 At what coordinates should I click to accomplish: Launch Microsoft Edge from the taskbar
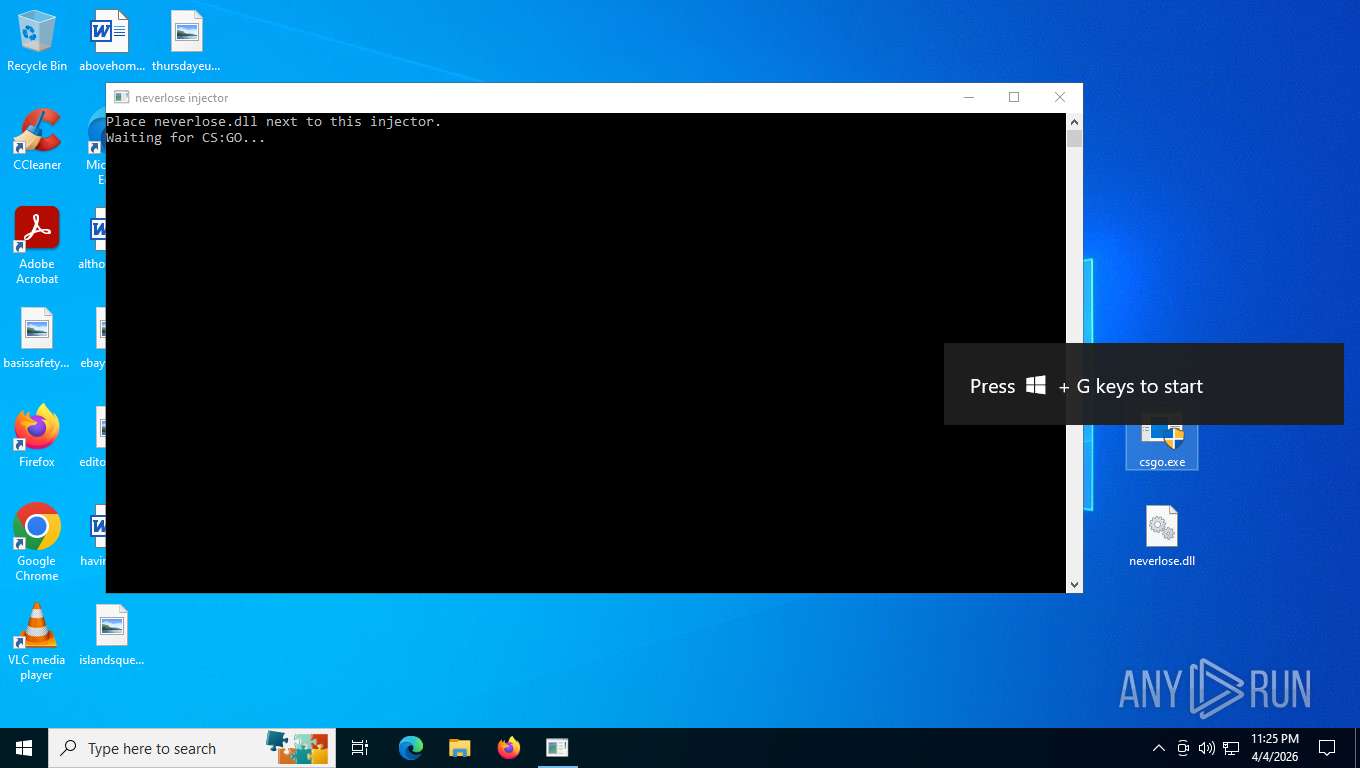411,748
